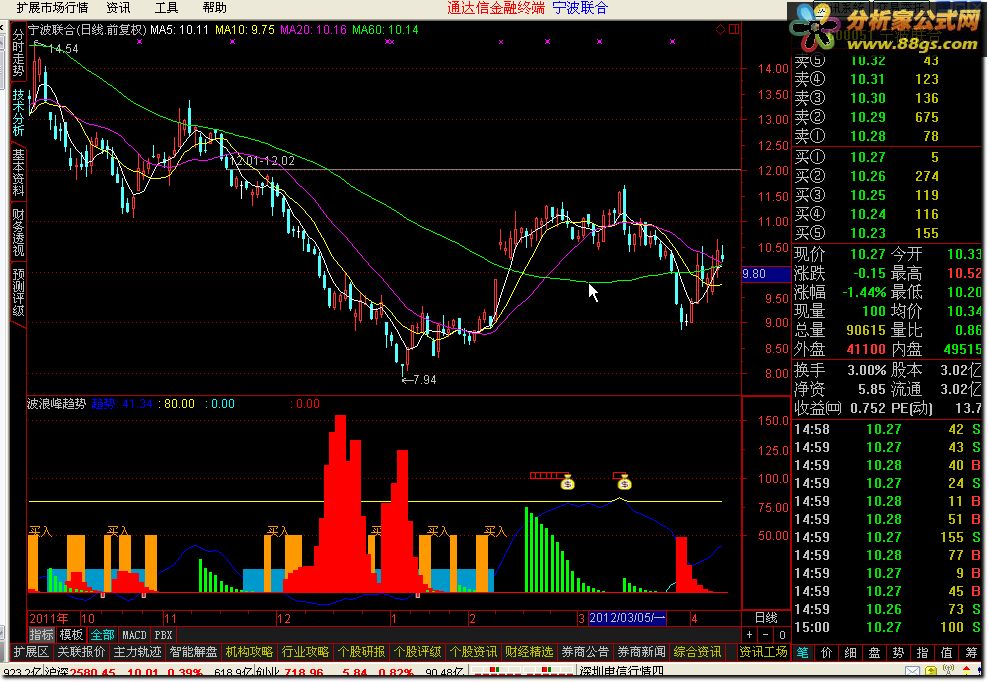The width and height of the screenshot is (989, 682).
Task: Open the 帮助 menu
Action: 214,8
